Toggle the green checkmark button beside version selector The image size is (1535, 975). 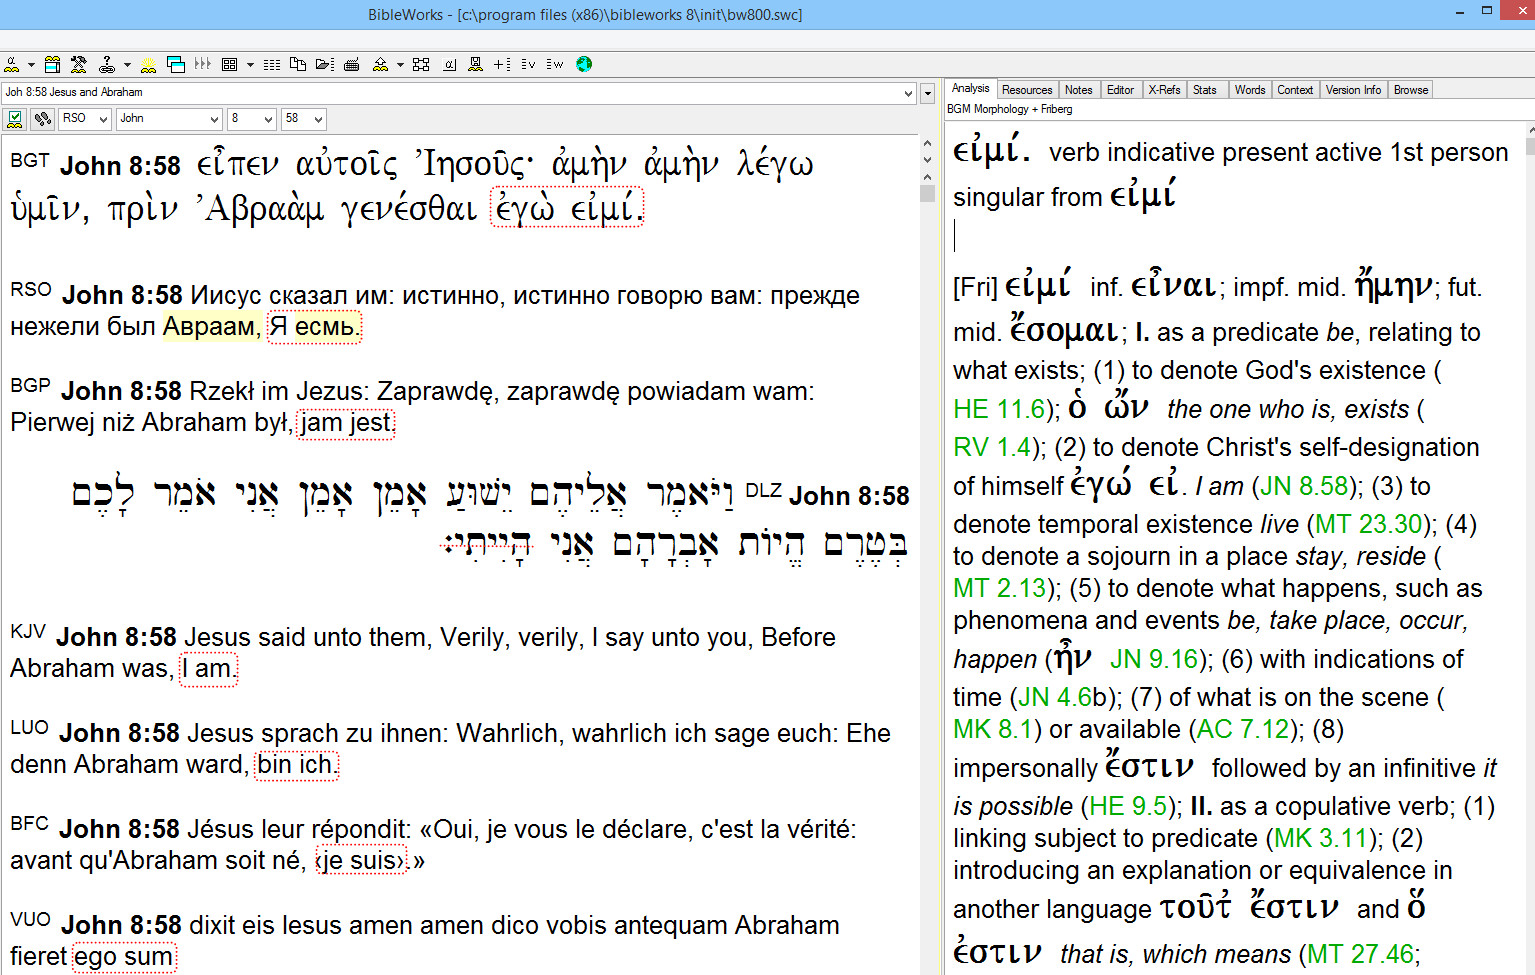coord(15,119)
